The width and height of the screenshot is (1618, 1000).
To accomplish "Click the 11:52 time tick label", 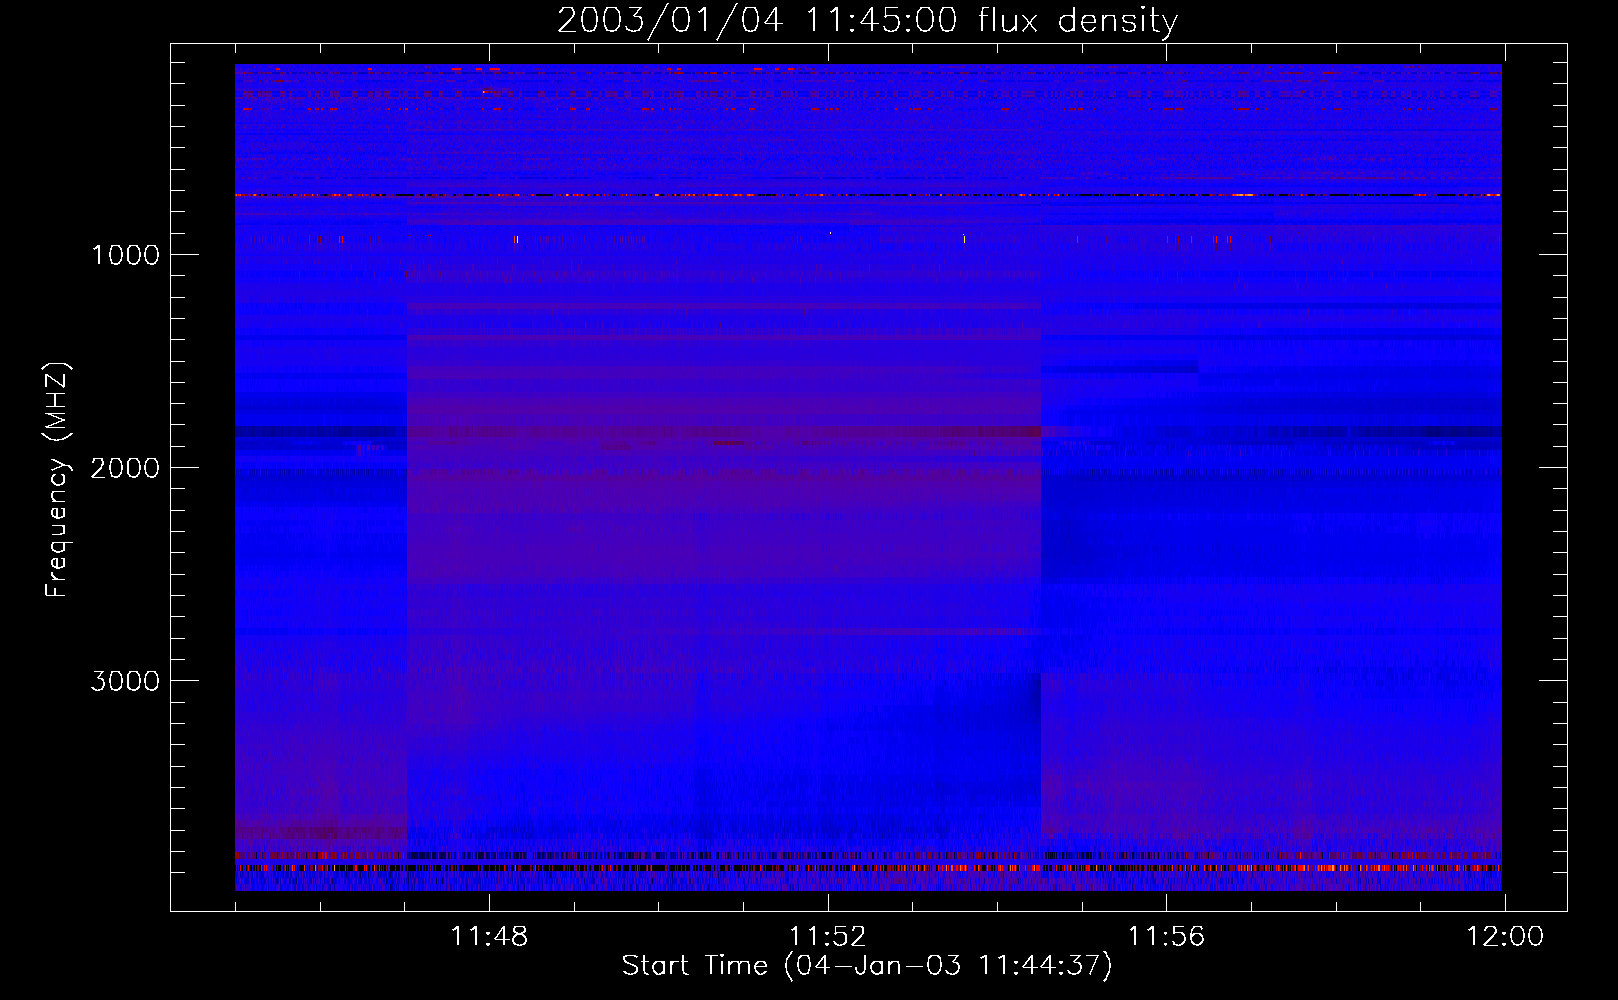I will 827,937.
